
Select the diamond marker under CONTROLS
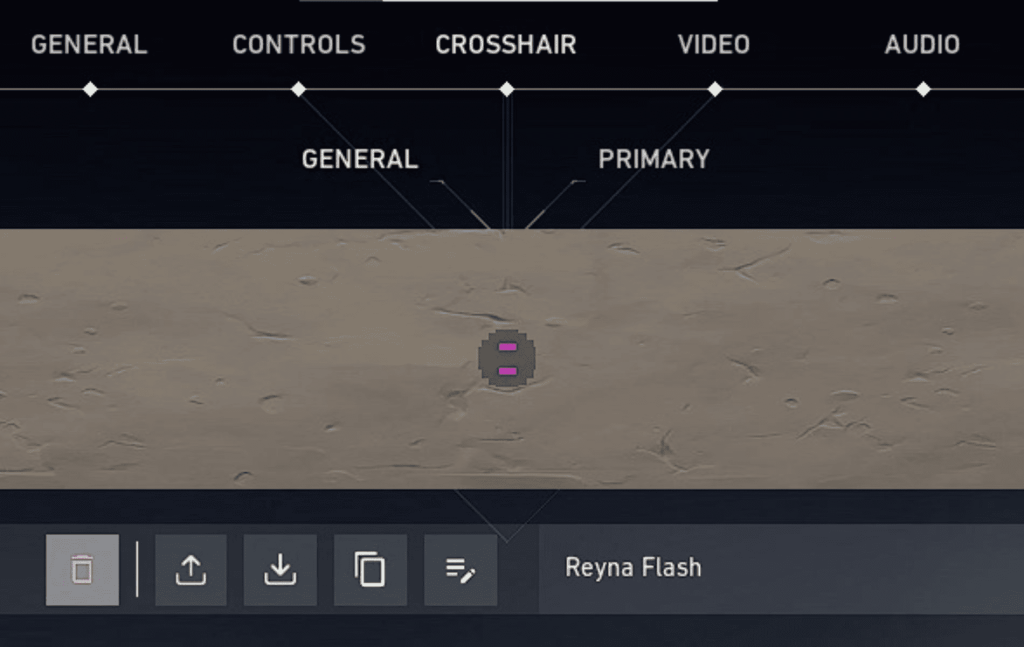[298, 89]
